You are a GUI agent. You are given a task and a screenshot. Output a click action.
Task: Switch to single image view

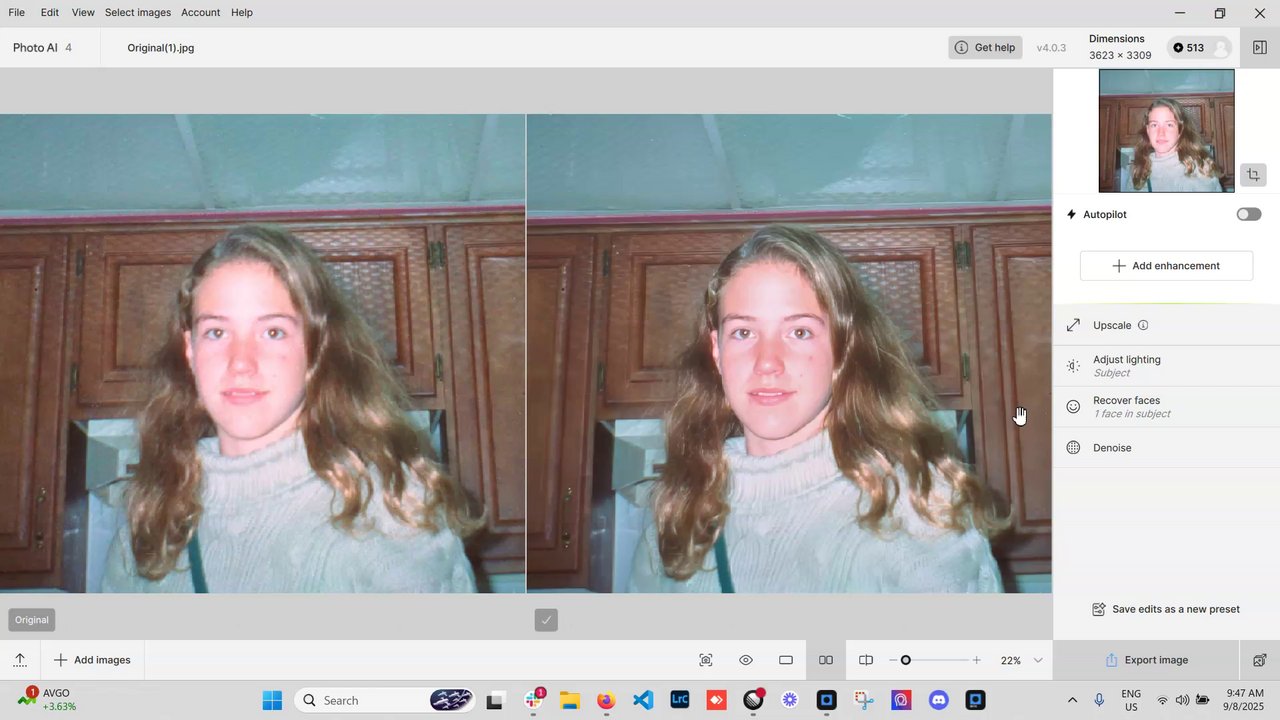click(x=786, y=660)
